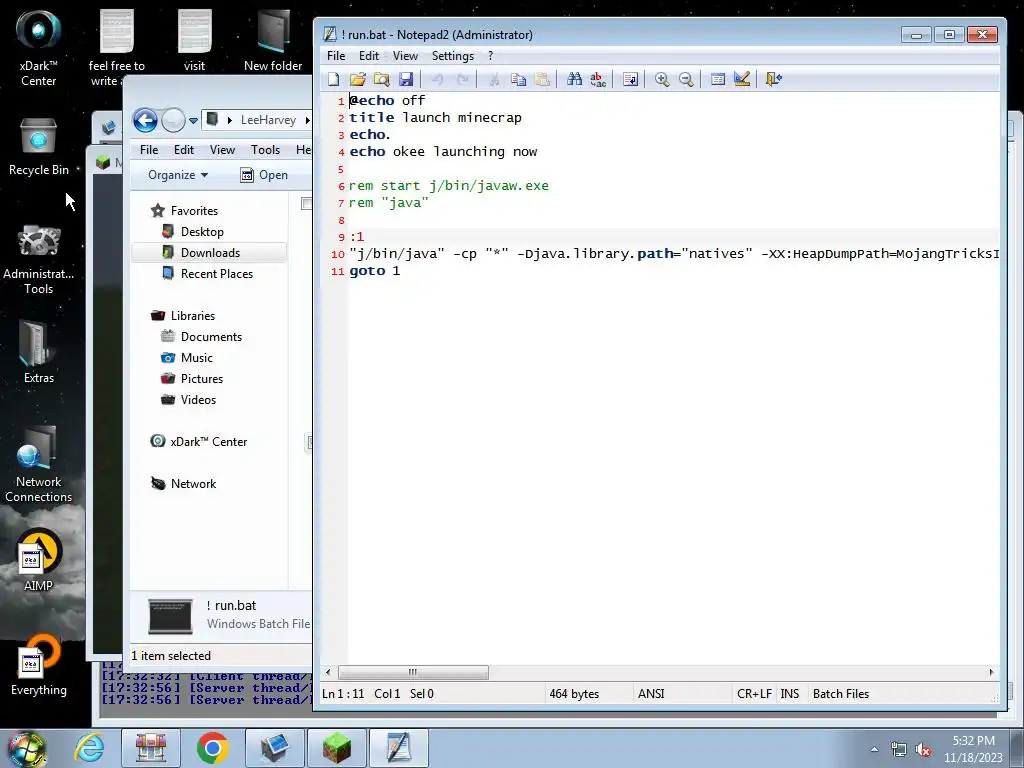
Task: Select the Extras desktop icon
Action: click(39, 353)
